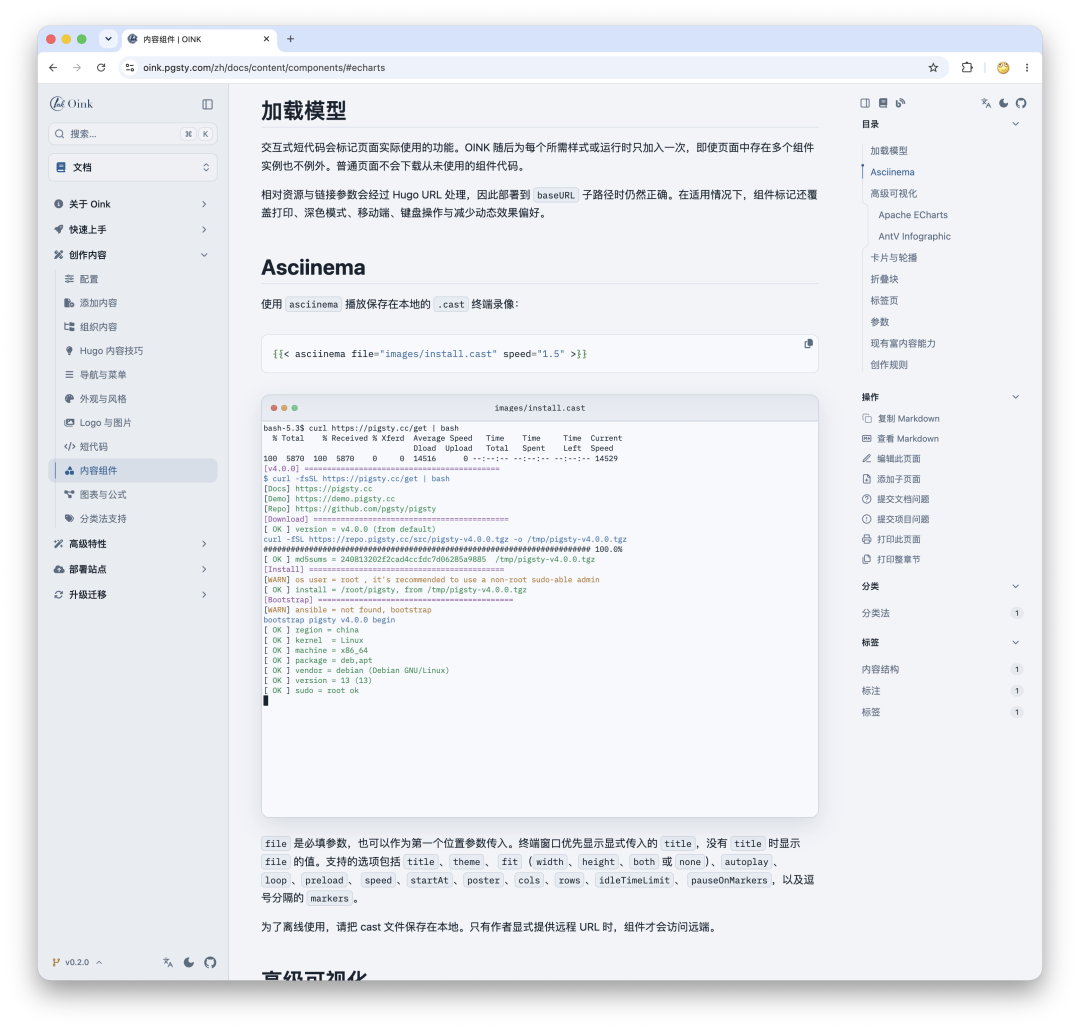This screenshot has height=1030, width=1080.
Task: Open the 文档 section dropdown
Action: (133, 167)
